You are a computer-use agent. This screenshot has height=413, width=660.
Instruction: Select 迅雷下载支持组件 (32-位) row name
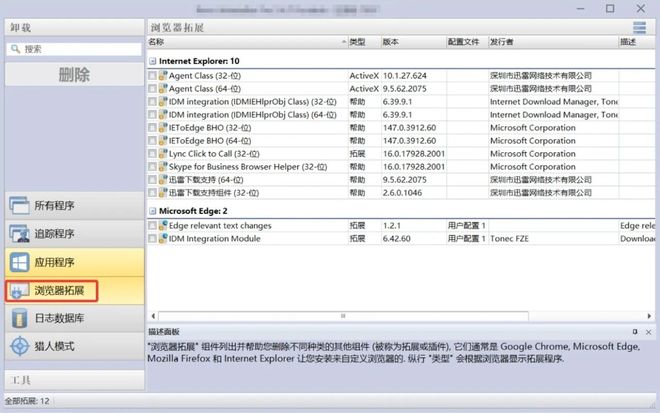pos(213,193)
